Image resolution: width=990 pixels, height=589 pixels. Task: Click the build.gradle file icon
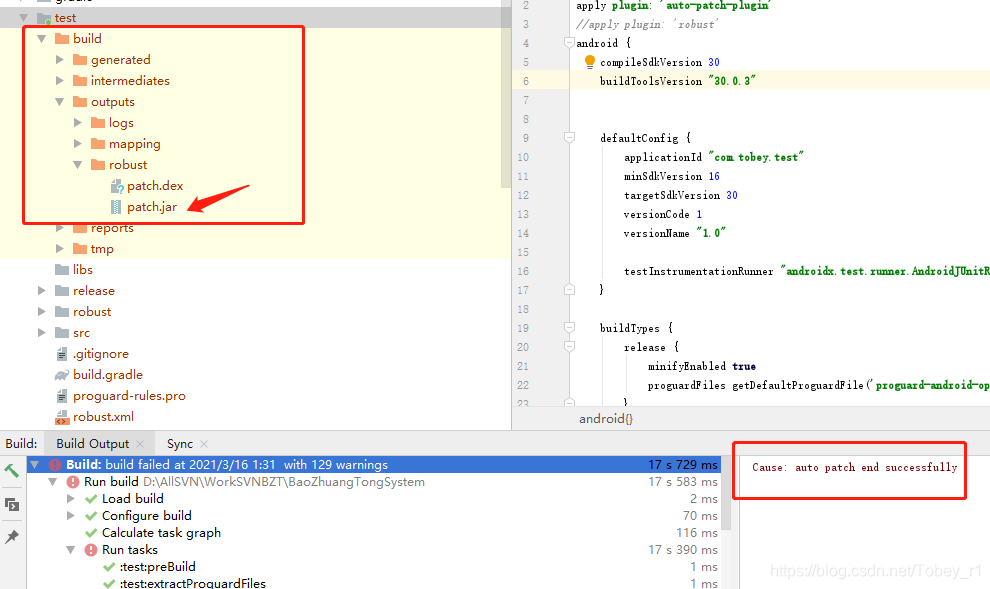[62, 375]
